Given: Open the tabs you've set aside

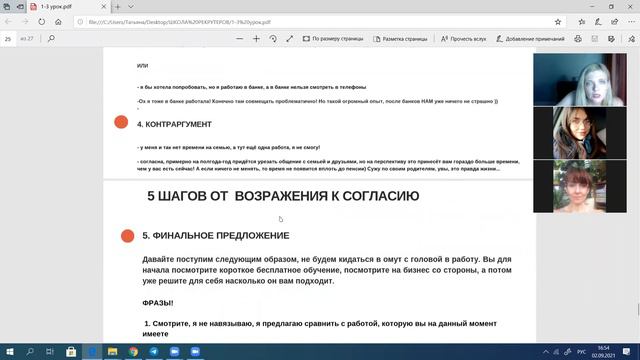Looking at the screenshot, I should coord(7,7).
